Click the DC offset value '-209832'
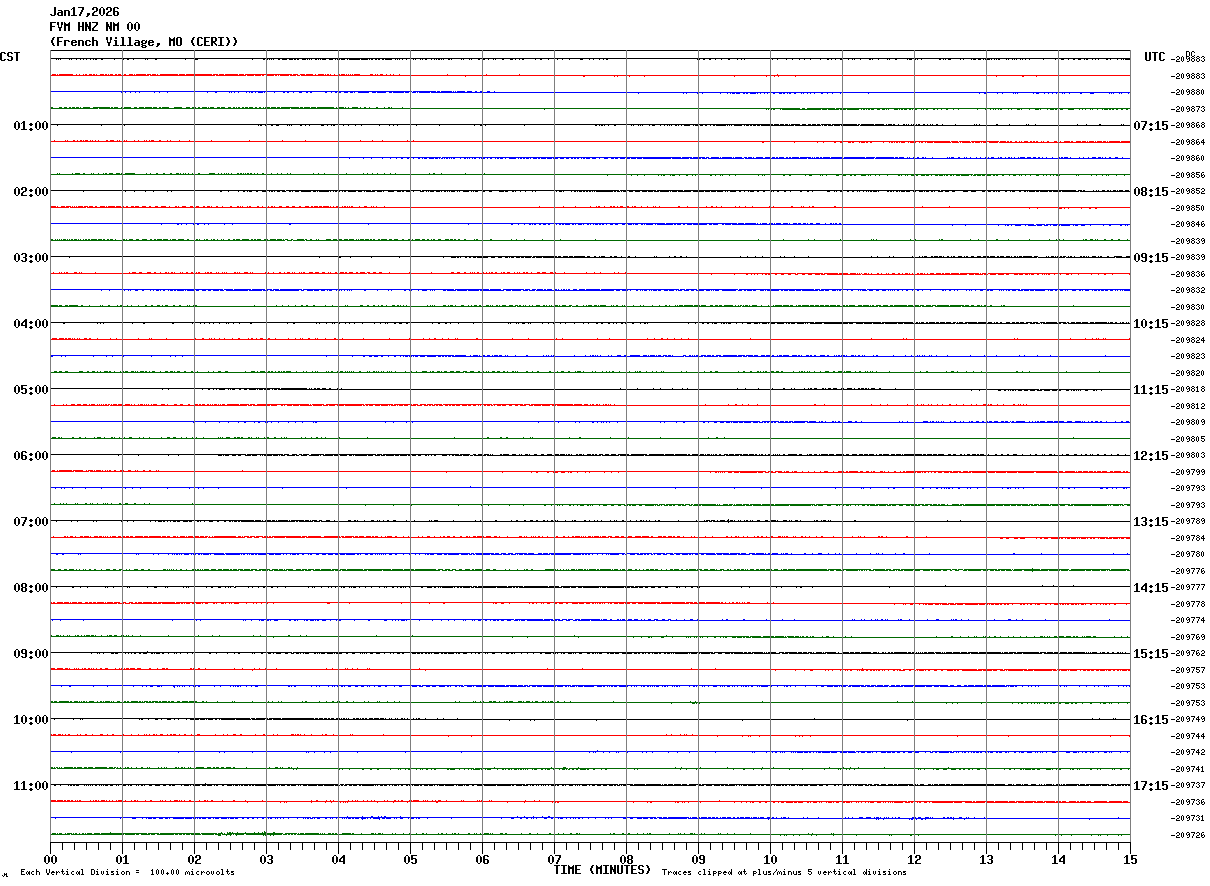The height and width of the screenshot is (886, 1210). point(1189,290)
